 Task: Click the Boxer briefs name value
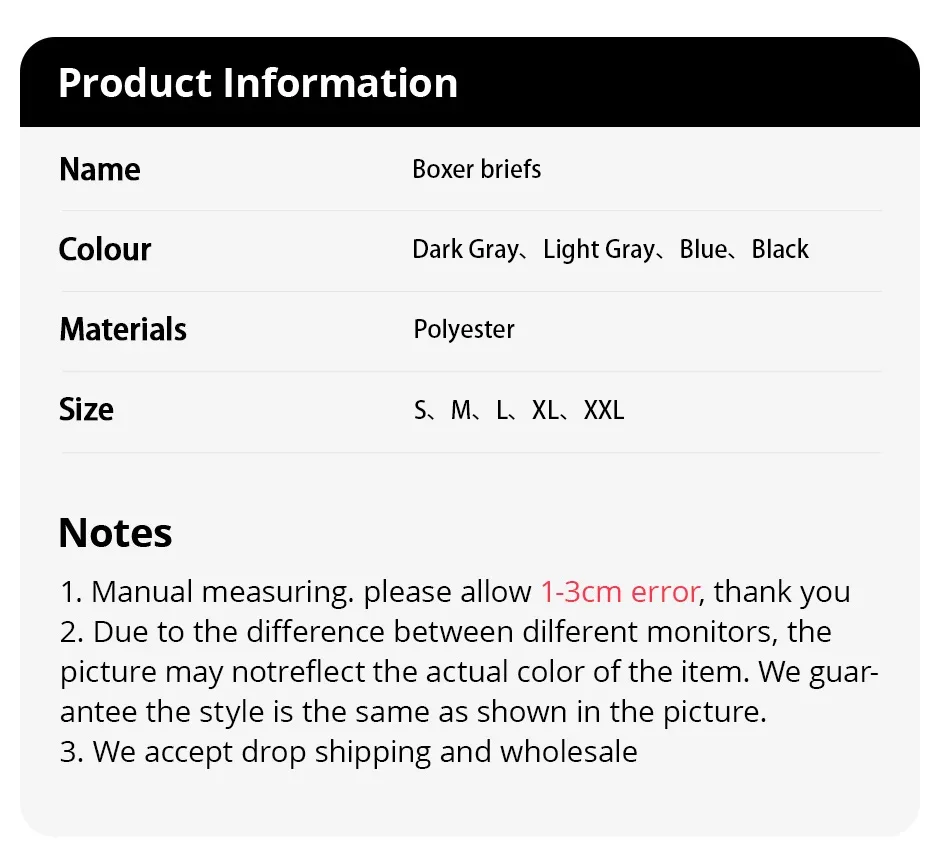click(x=476, y=169)
